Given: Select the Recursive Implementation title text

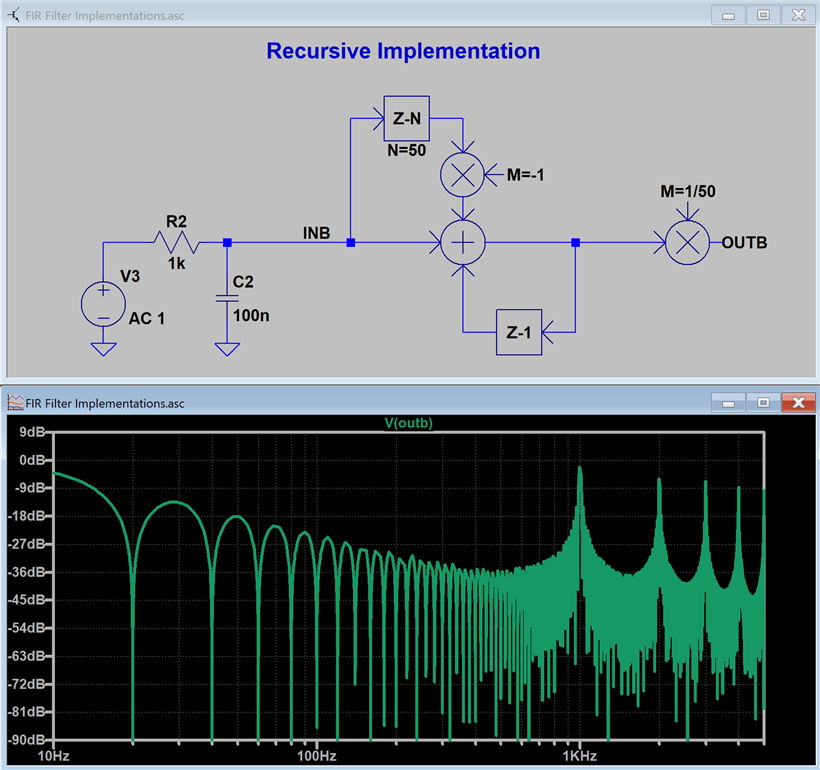Looking at the screenshot, I should pos(403,51).
